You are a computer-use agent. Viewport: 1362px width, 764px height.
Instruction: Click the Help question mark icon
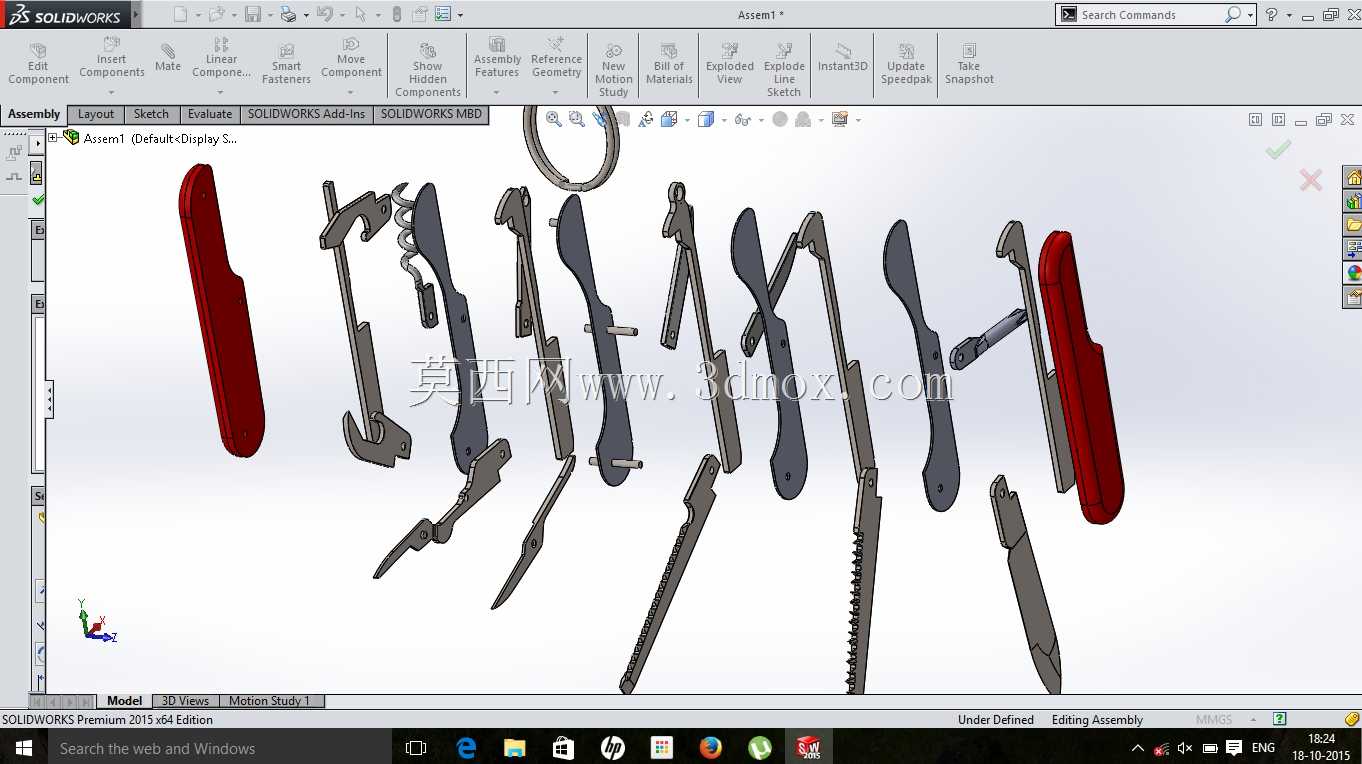click(x=1271, y=15)
